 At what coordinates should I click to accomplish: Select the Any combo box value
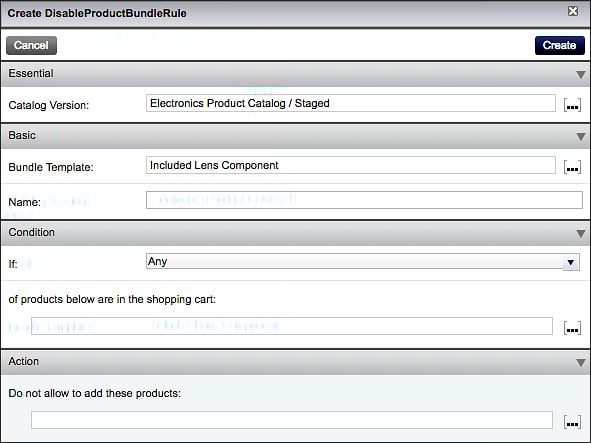click(354, 261)
